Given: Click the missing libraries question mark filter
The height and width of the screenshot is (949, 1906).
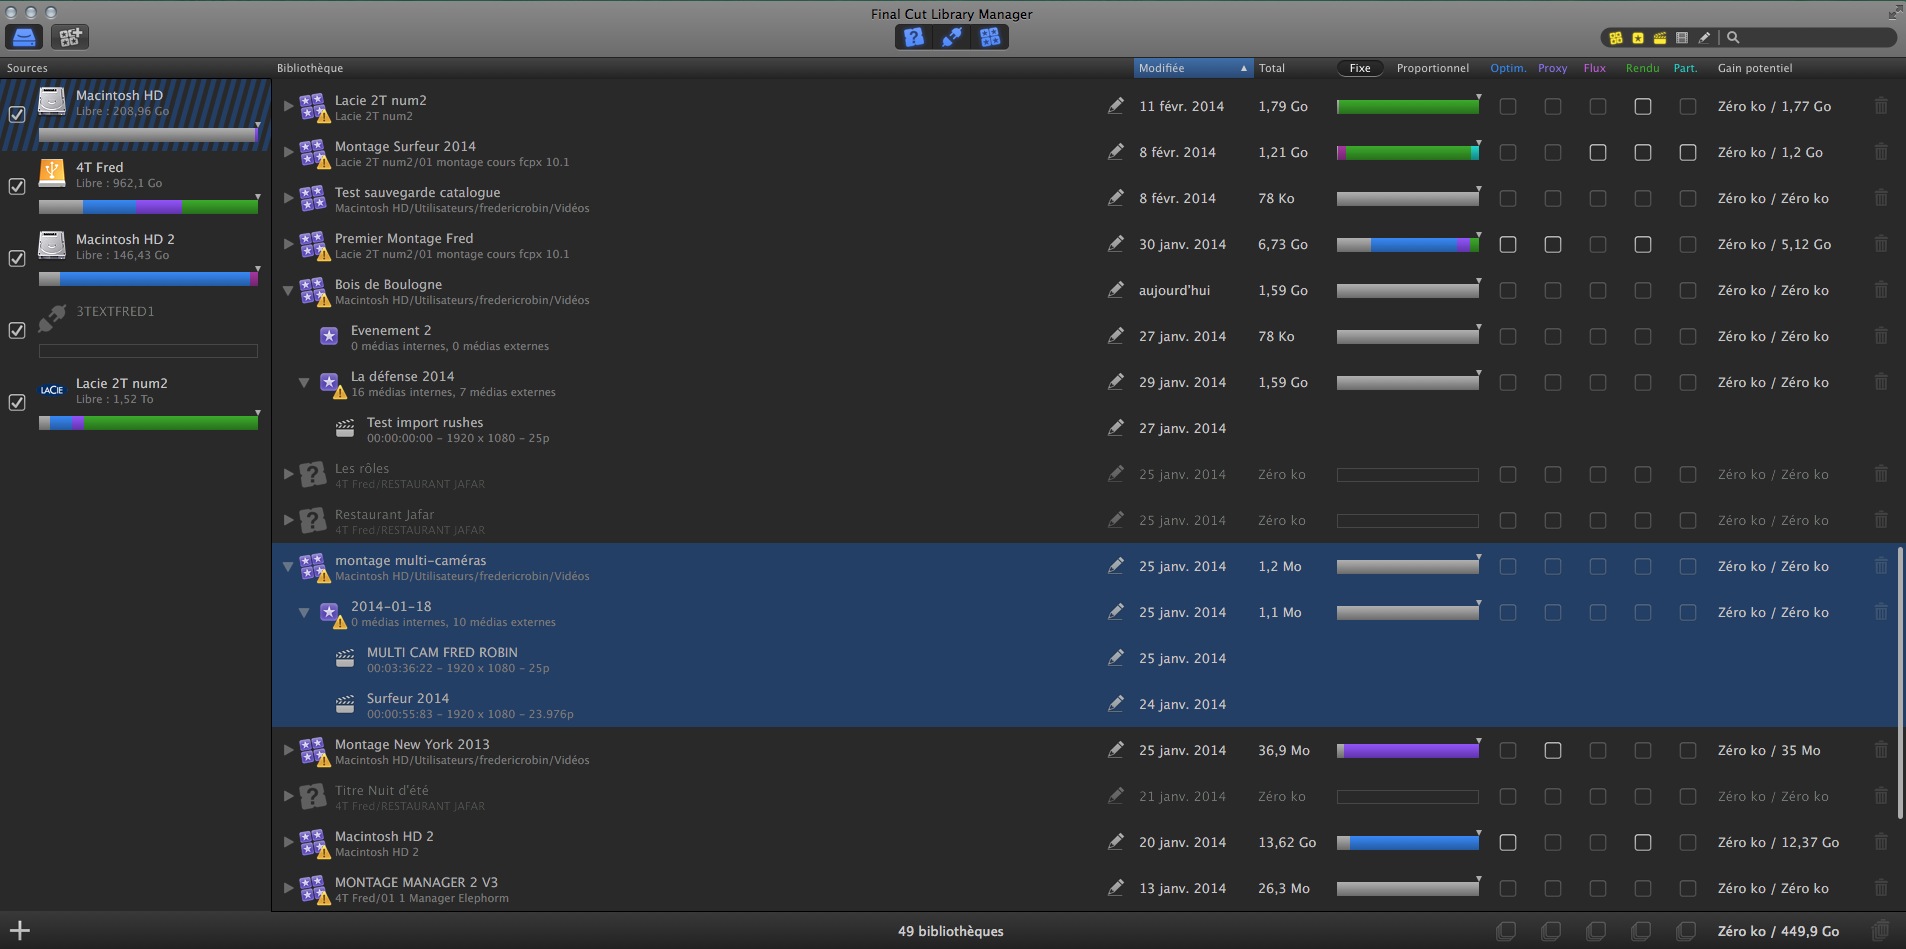Looking at the screenshot, I should click(913, 37).
